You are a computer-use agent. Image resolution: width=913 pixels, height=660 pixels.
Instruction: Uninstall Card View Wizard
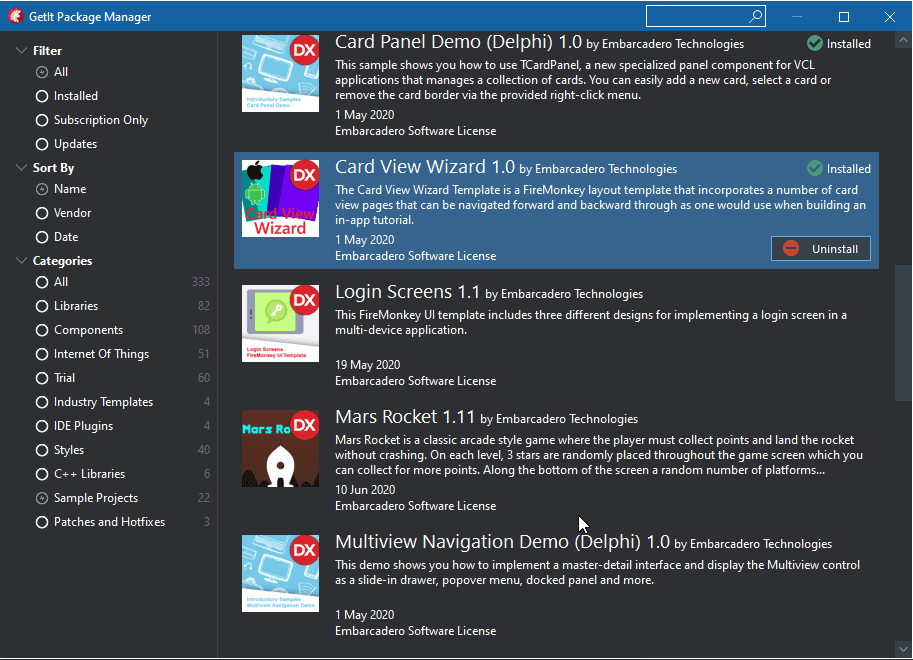click(820, 249)
